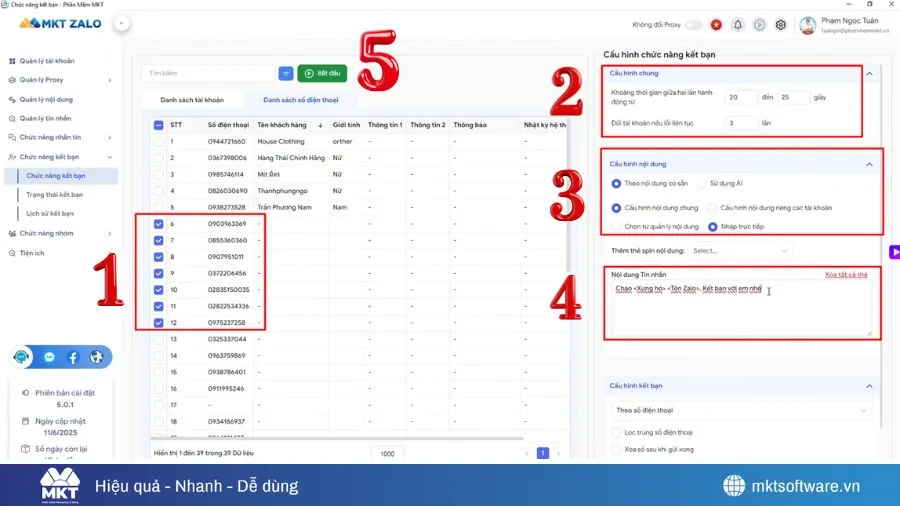Switch to Danh sách tài khoản tab
The height and width of the screenshot is (506, 900).
[x=192, y=100]
